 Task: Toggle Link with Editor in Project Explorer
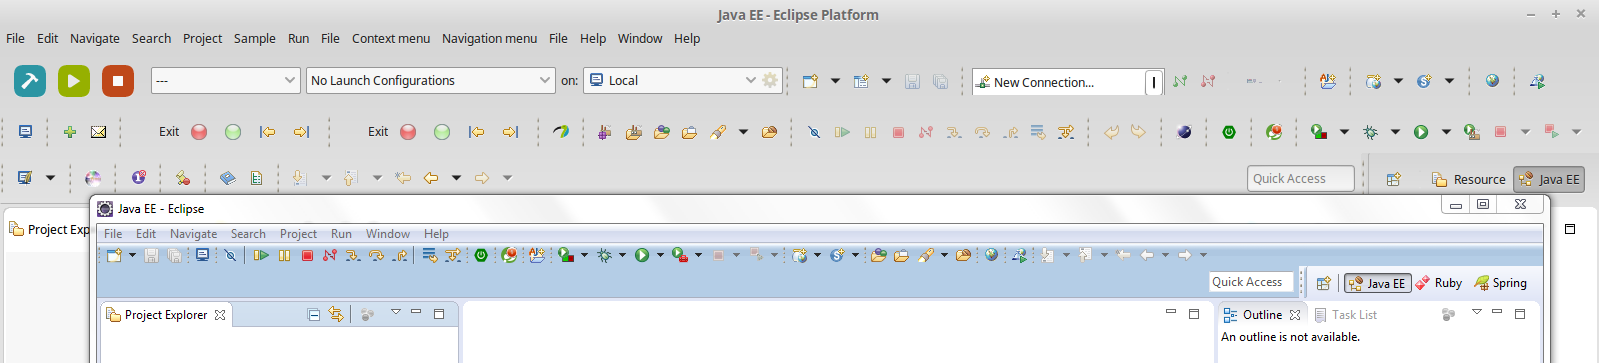[336, 314]
